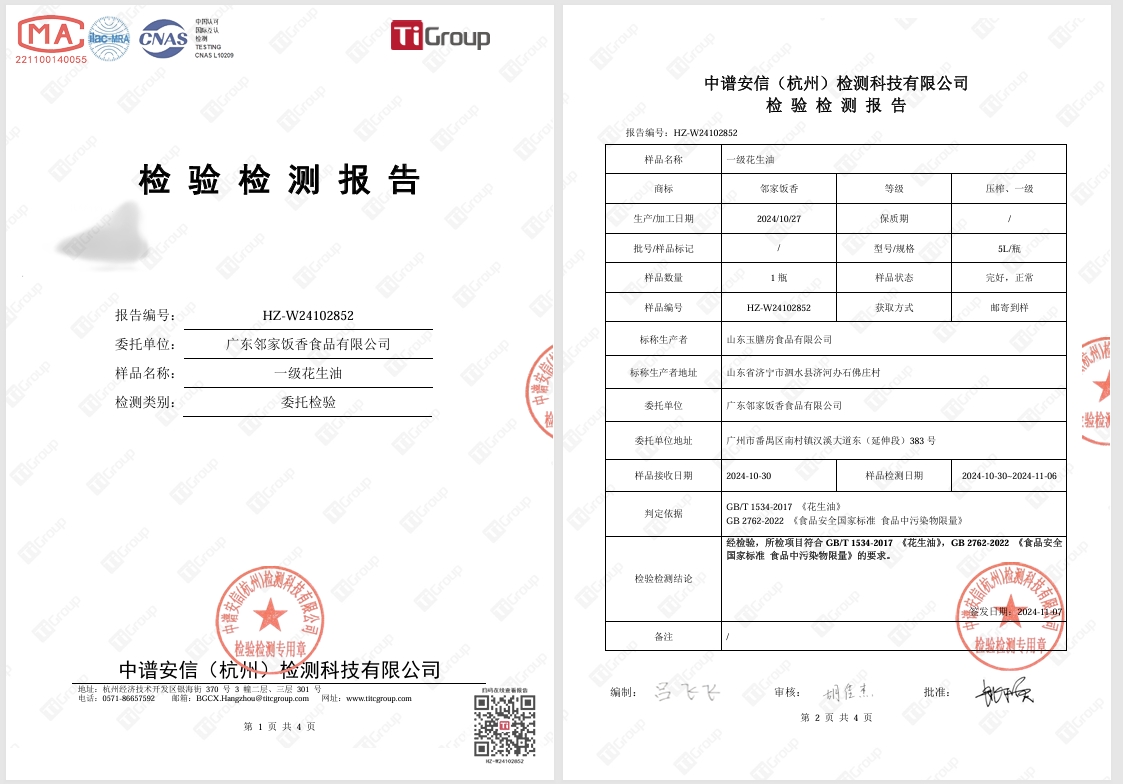Select the production date 2024/10/27
The width and height of the screenshot is (1123, 784).
click(x=779, y=219)
